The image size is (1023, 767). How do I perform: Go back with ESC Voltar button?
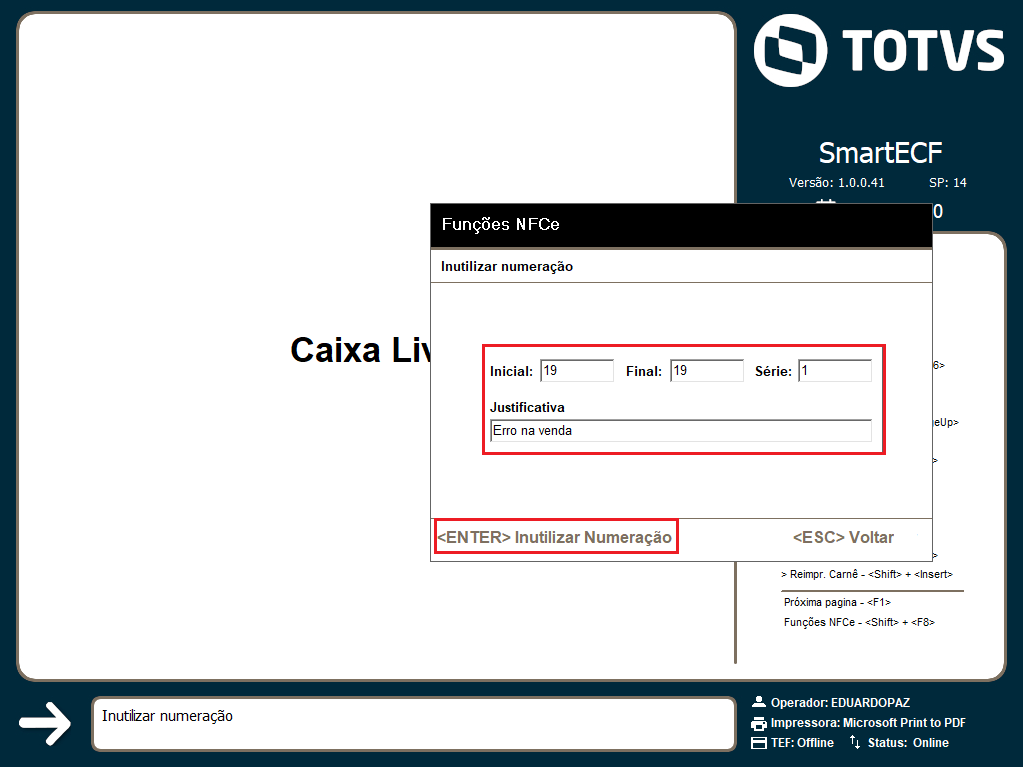click(843, 537)
